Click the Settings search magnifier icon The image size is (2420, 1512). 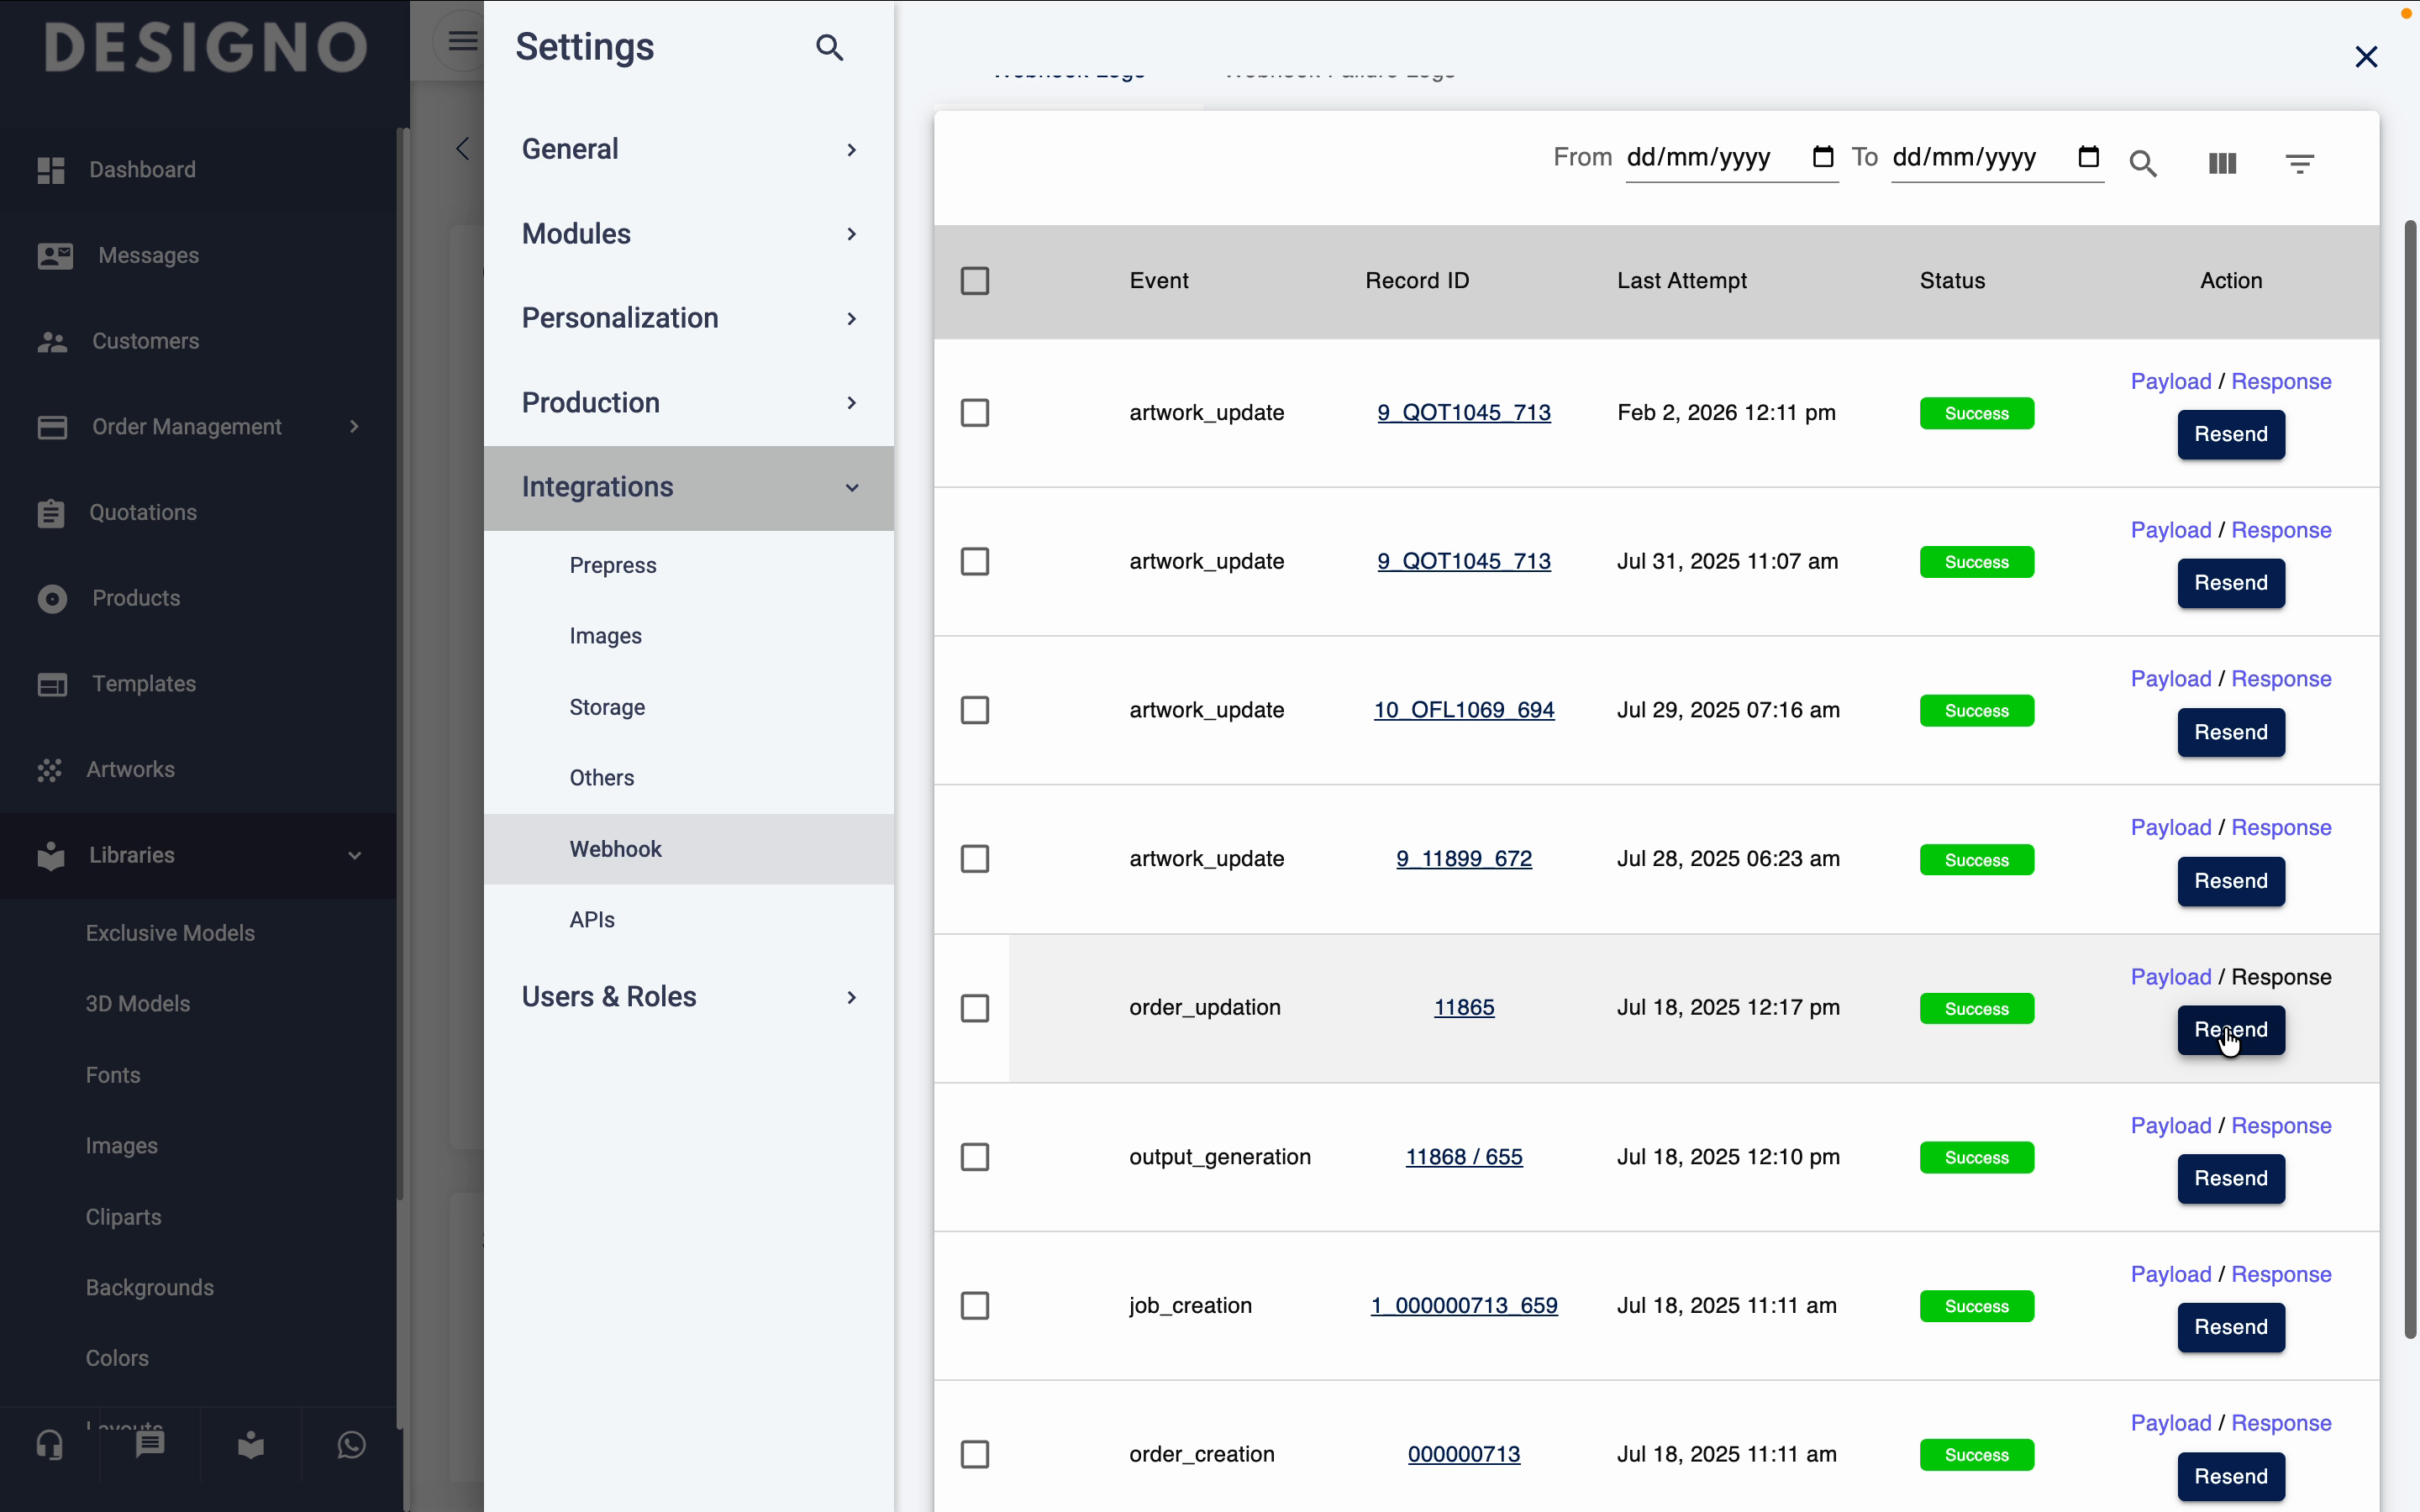(829, 47)
